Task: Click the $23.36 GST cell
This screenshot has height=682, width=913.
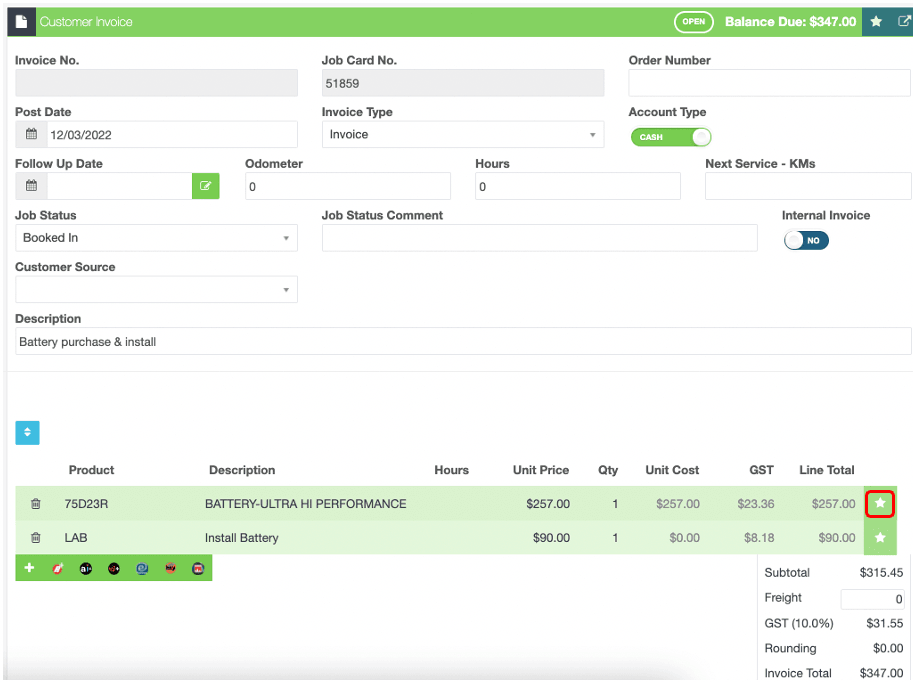Action: (756, 504)
